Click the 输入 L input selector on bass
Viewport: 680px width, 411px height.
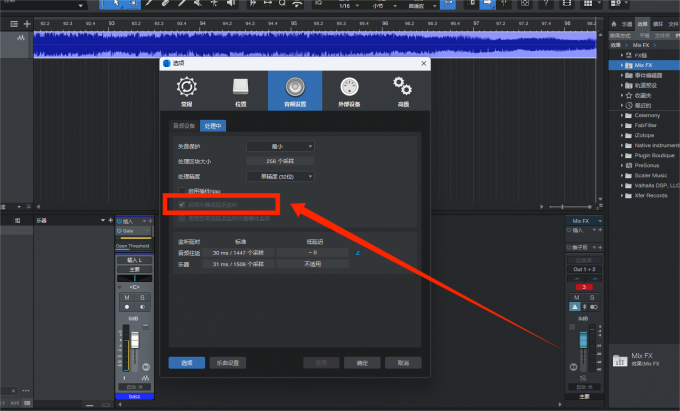[134, 260]
